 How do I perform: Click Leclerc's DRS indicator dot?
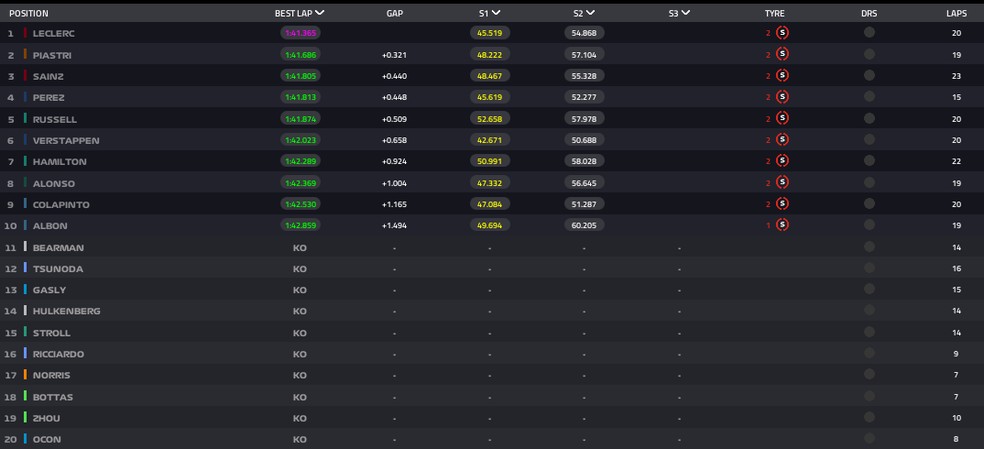869,33
